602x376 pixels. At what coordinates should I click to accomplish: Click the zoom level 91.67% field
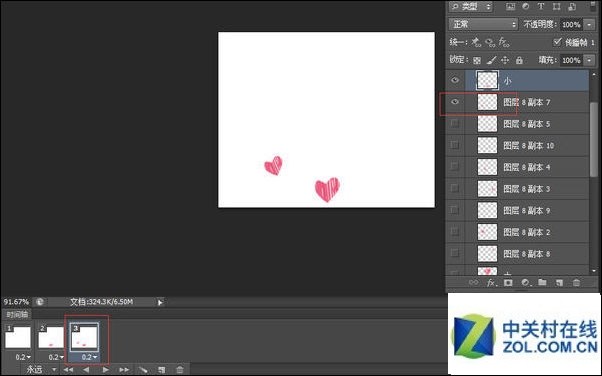(x=17, y=302)
